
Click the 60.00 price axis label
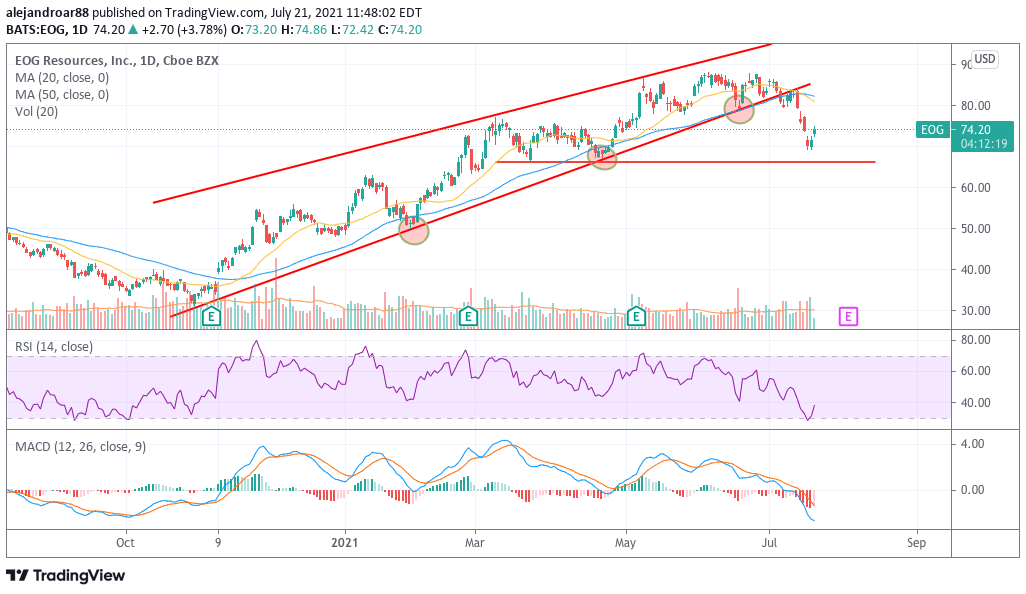(x=975, y=187)
